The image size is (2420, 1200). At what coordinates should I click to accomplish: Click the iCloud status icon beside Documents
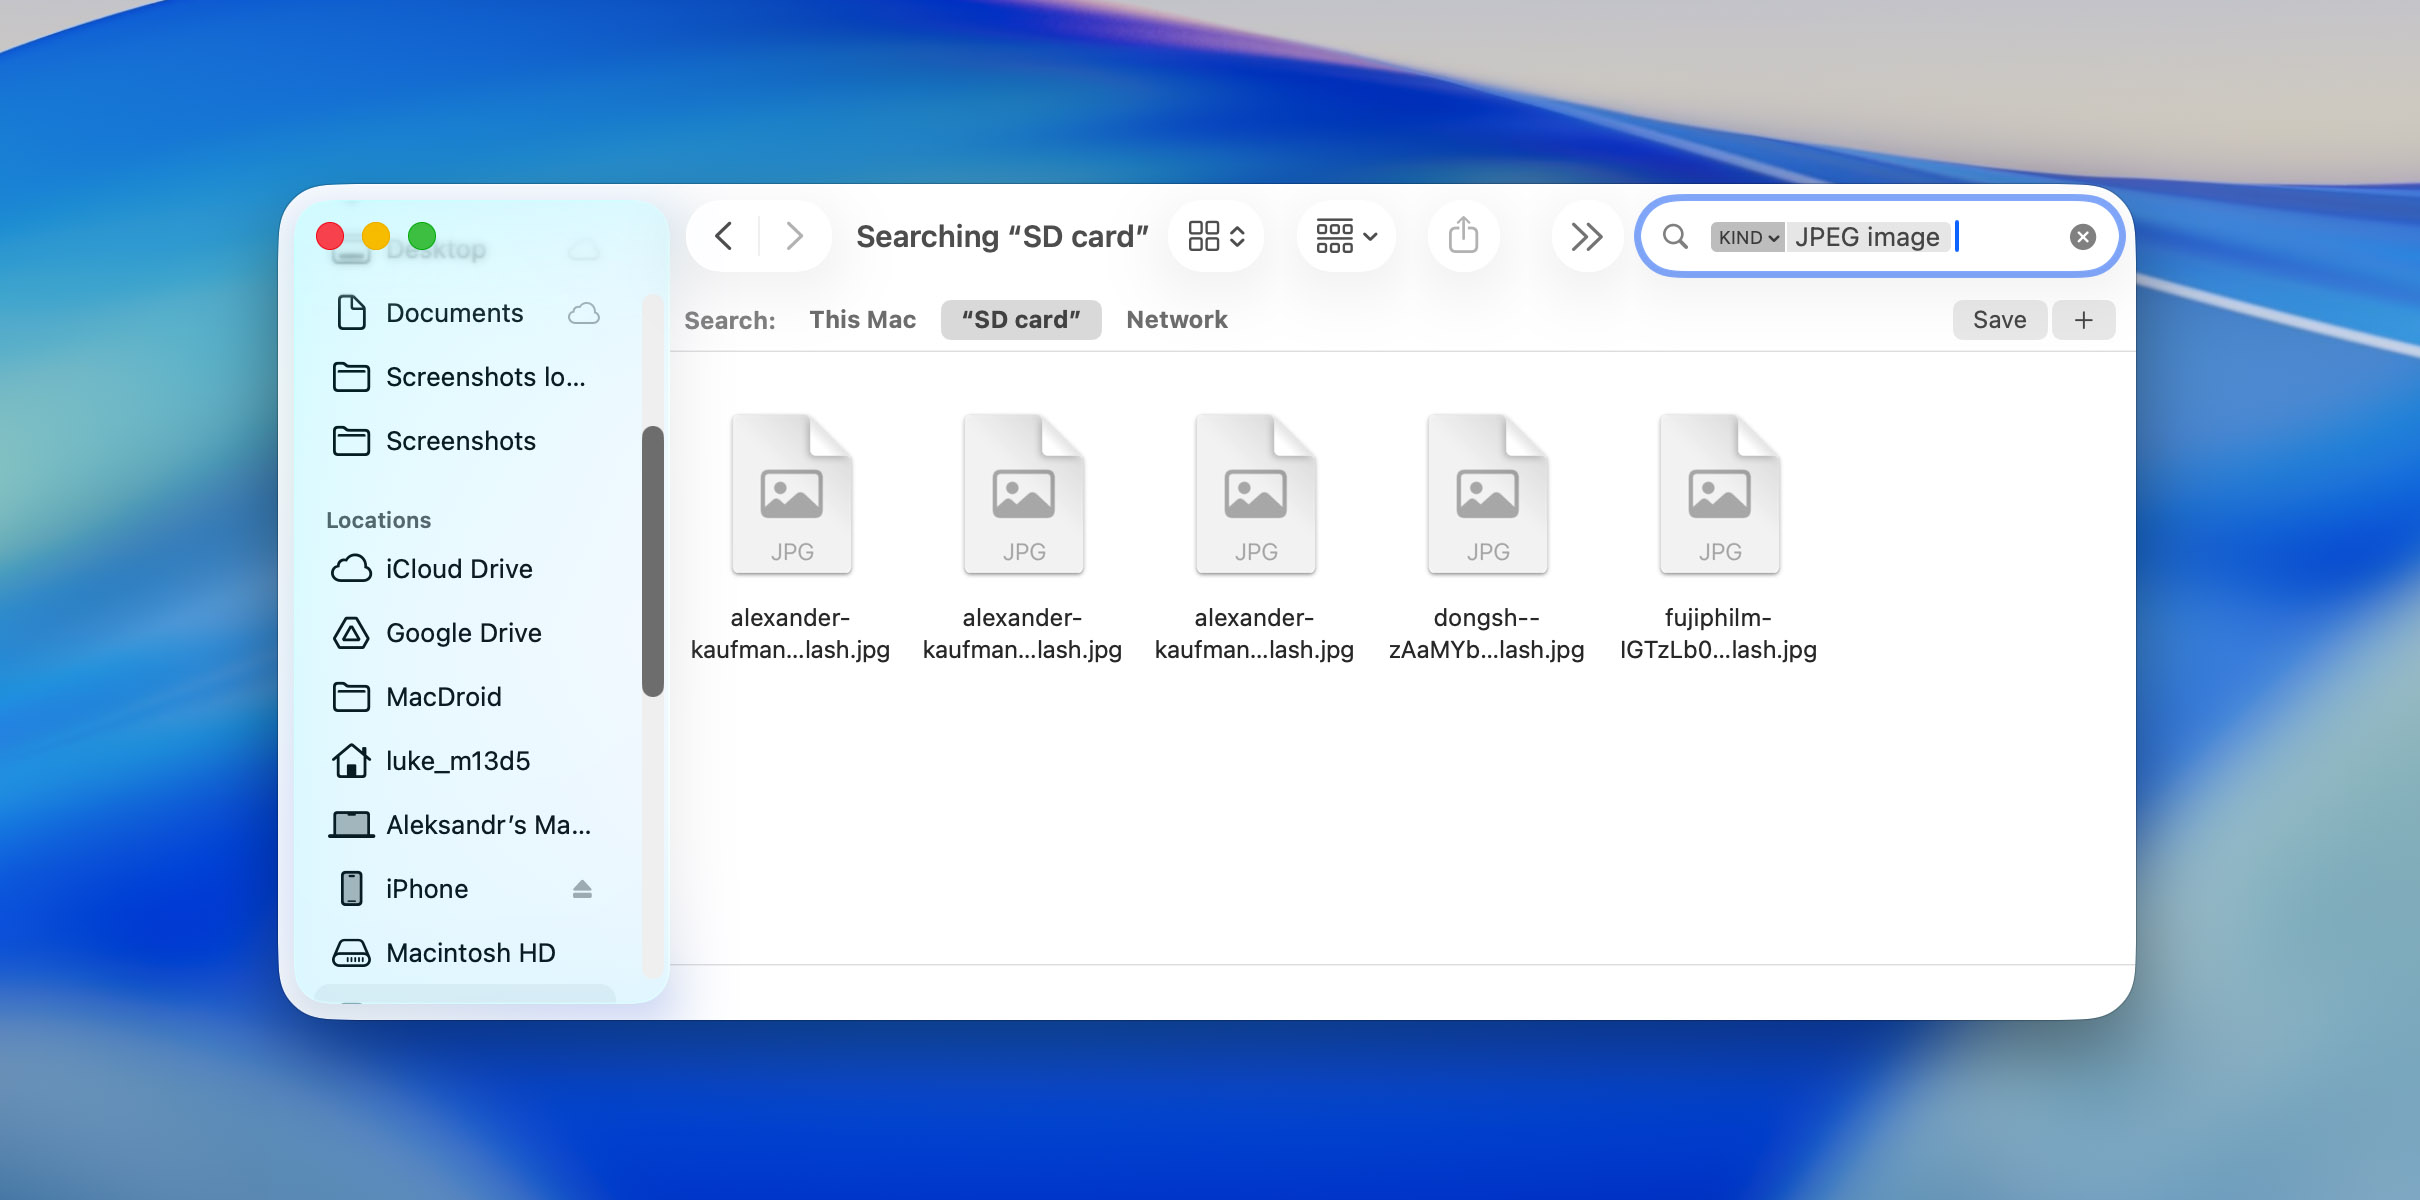[x=583, y=314]
